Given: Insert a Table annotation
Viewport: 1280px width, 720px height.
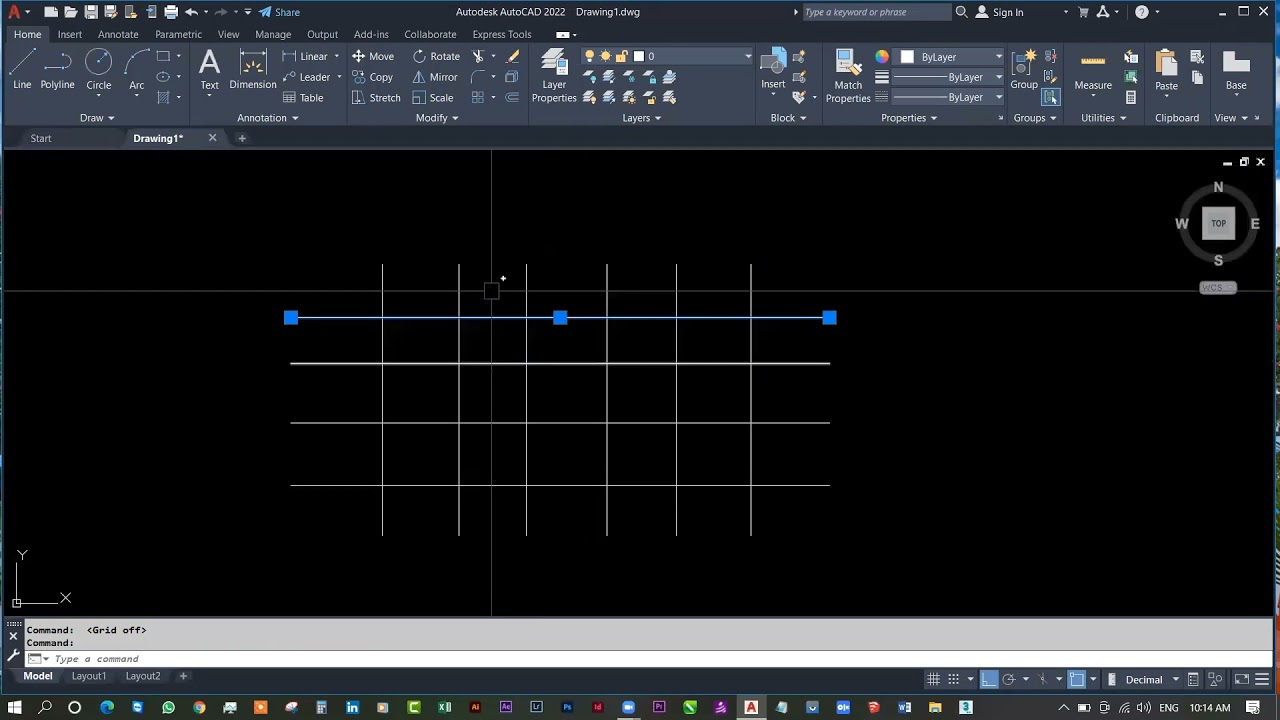Looking at the screenshot, I should pos(303,98).
